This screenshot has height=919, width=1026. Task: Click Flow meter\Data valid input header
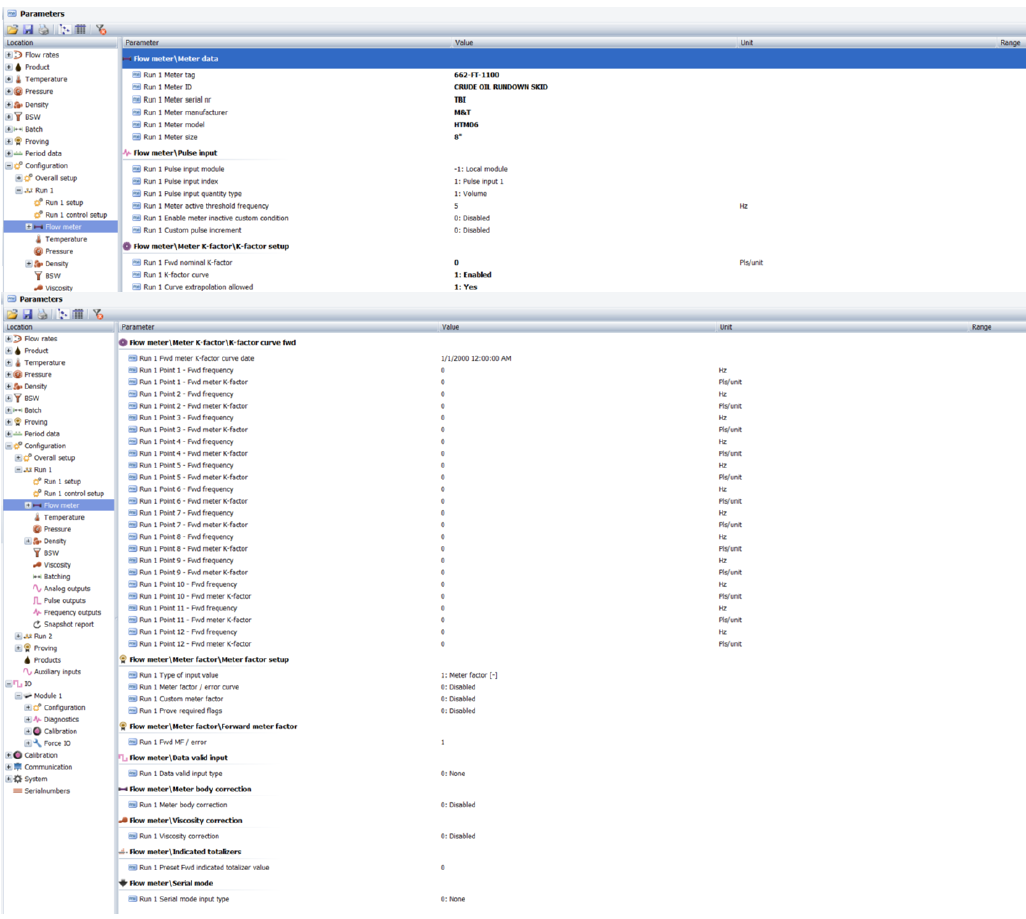178,757
